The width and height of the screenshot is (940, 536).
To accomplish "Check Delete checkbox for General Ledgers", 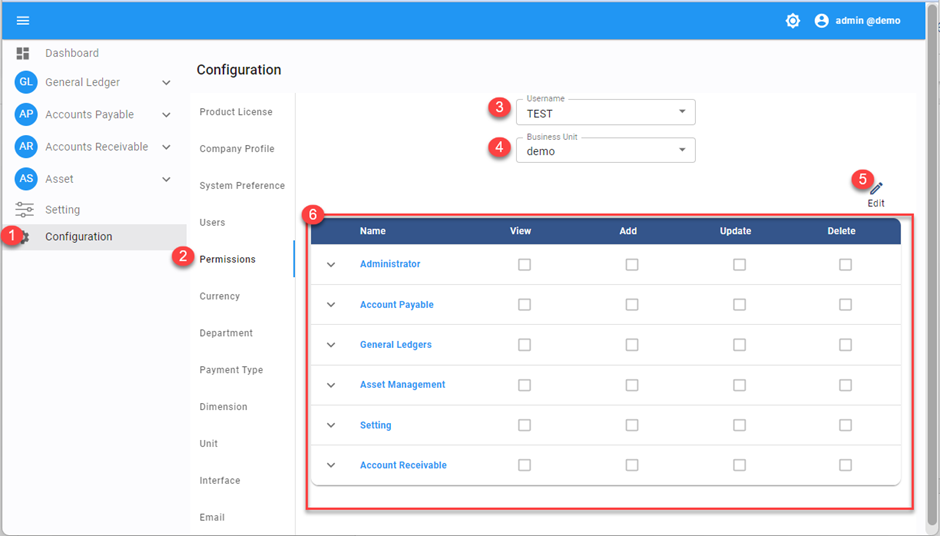I will (845, 345).
